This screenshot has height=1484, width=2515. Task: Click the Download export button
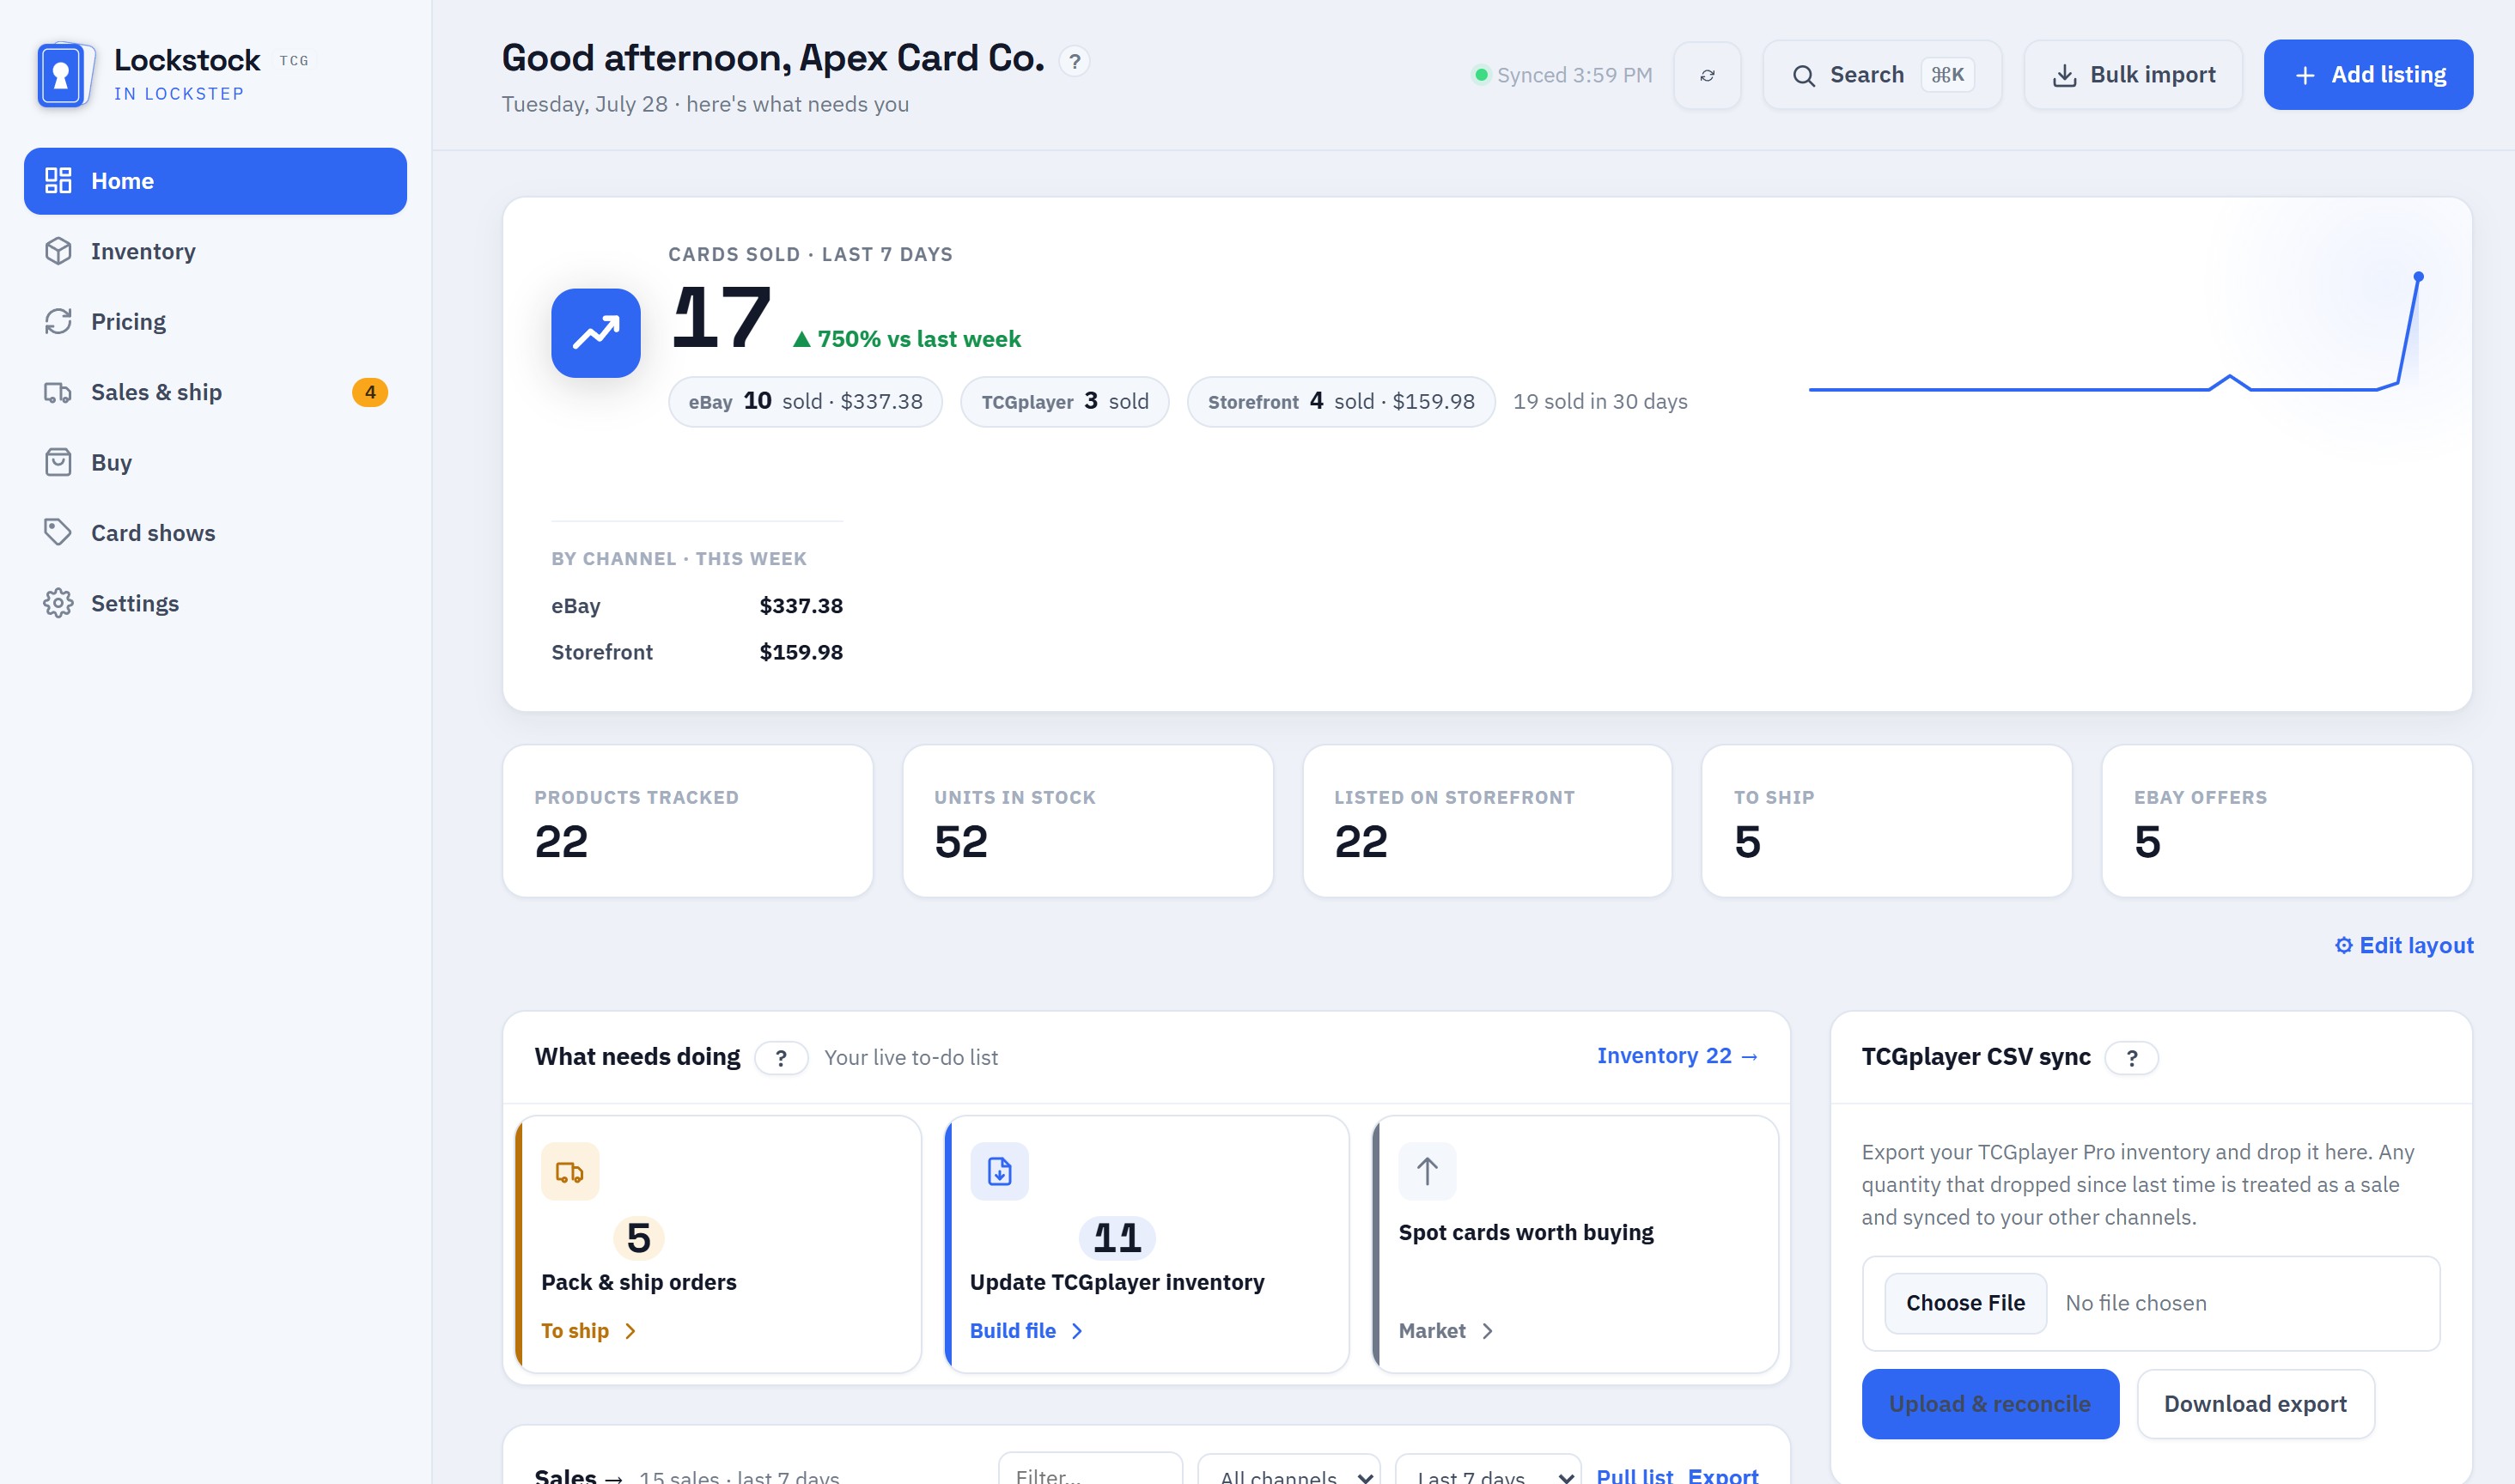pos(2255,1404)
